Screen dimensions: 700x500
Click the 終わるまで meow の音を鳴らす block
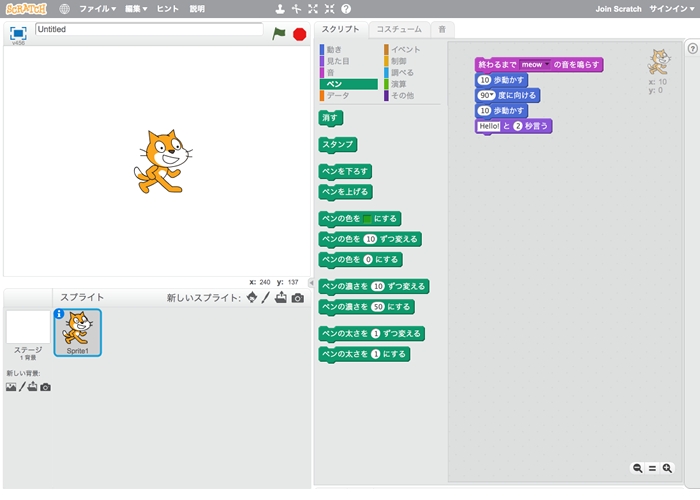539,65
